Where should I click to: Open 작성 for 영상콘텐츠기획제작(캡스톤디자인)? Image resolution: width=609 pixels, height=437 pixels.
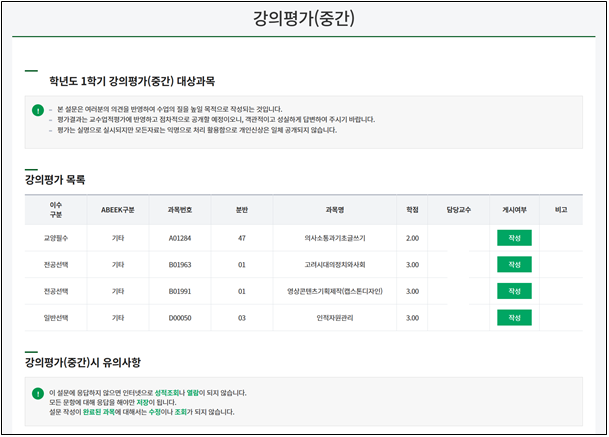click(x=514, y=291)
